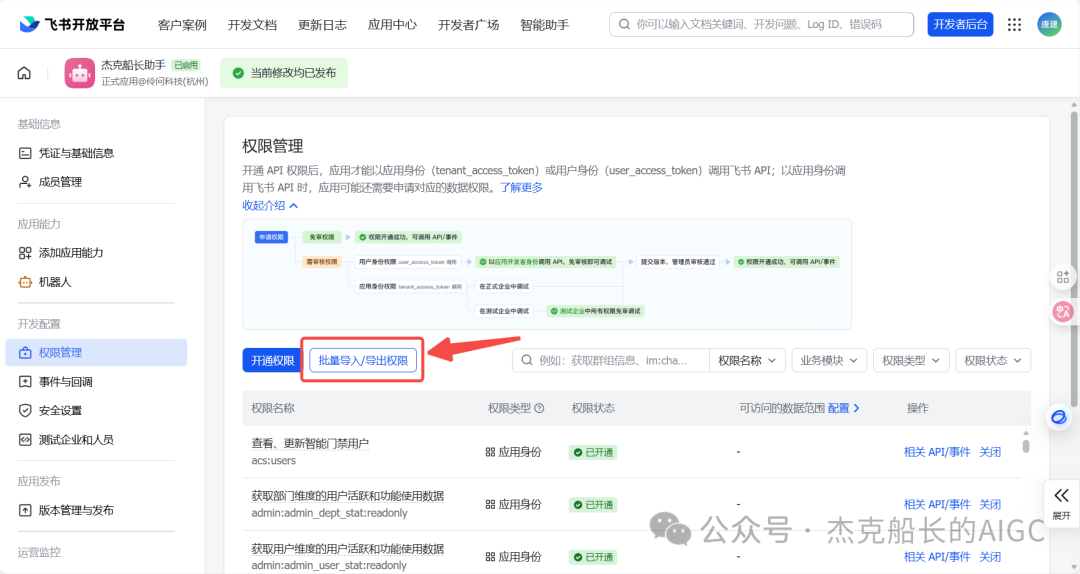The height and width of the screenshot is (574, 1080).
Task: Open the apps grid icon in header
Action: pyautogui.click(x=1014, y=25)
